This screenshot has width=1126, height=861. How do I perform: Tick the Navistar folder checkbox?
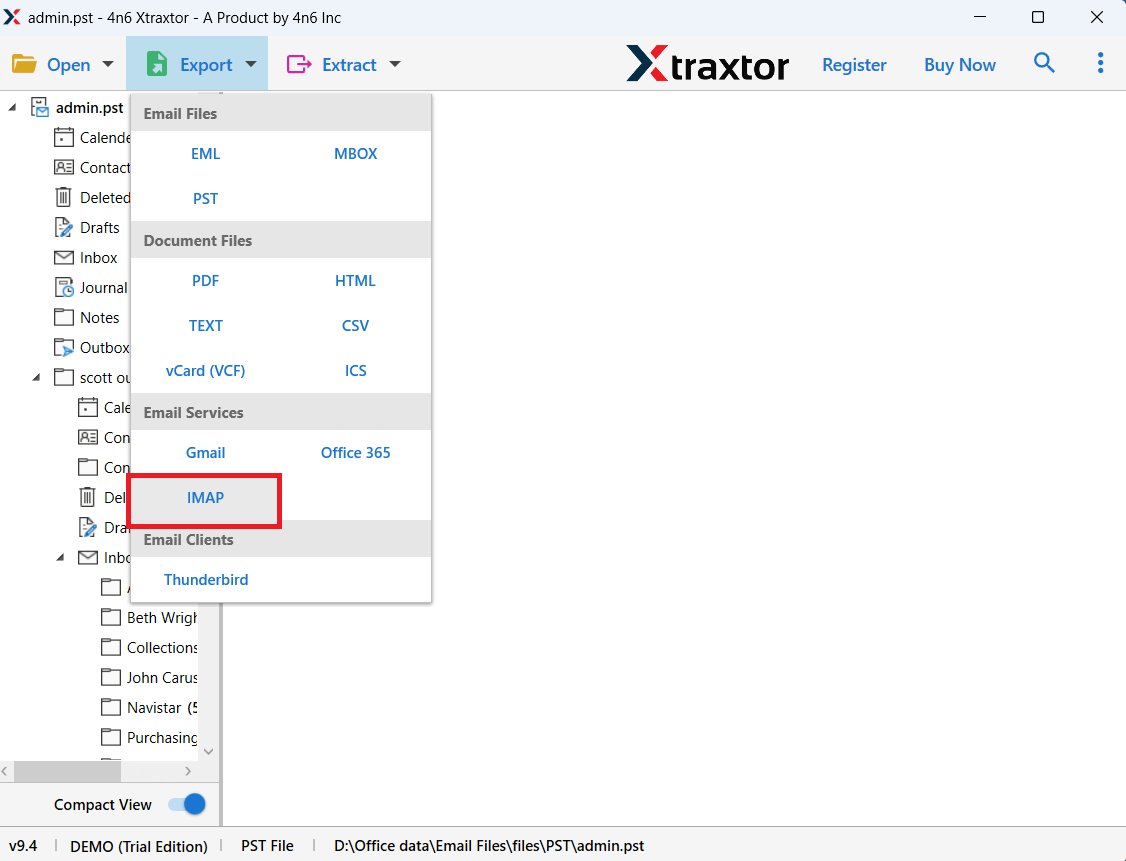point(111,707)
